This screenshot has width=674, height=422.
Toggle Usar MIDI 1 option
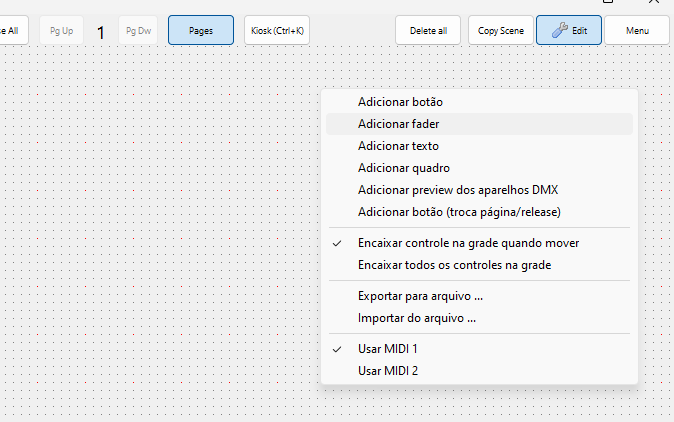(x=479, y=349)
